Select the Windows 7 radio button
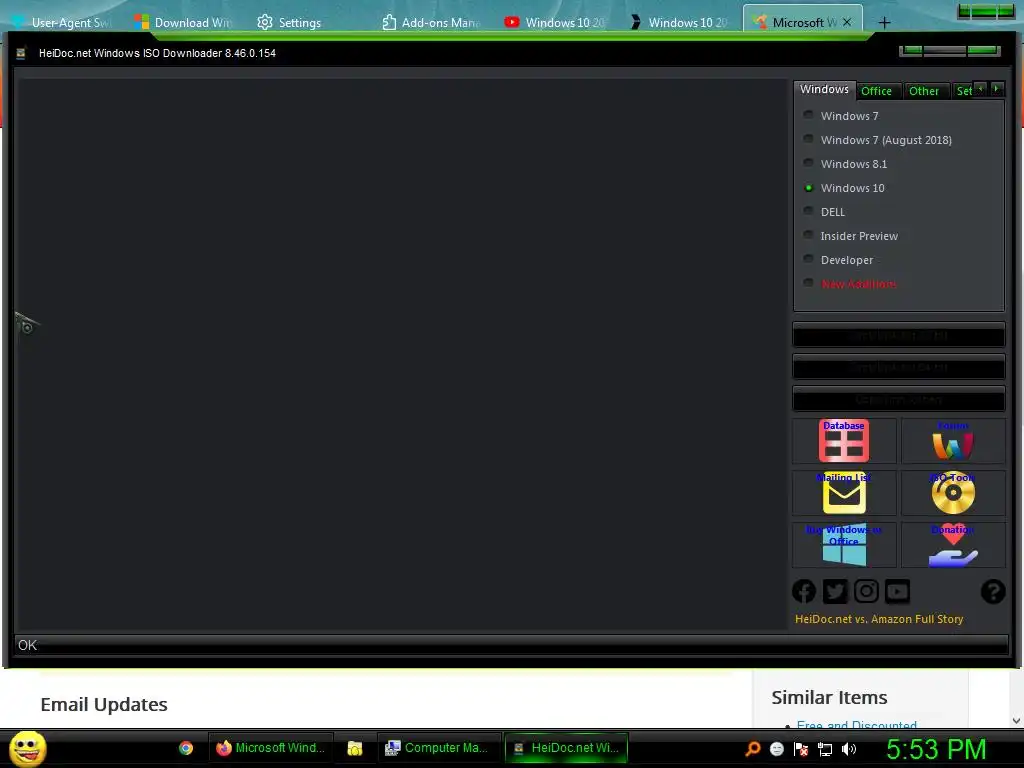Image resolution: width=1024 pixels, height=768 pixels. point(808,115)
